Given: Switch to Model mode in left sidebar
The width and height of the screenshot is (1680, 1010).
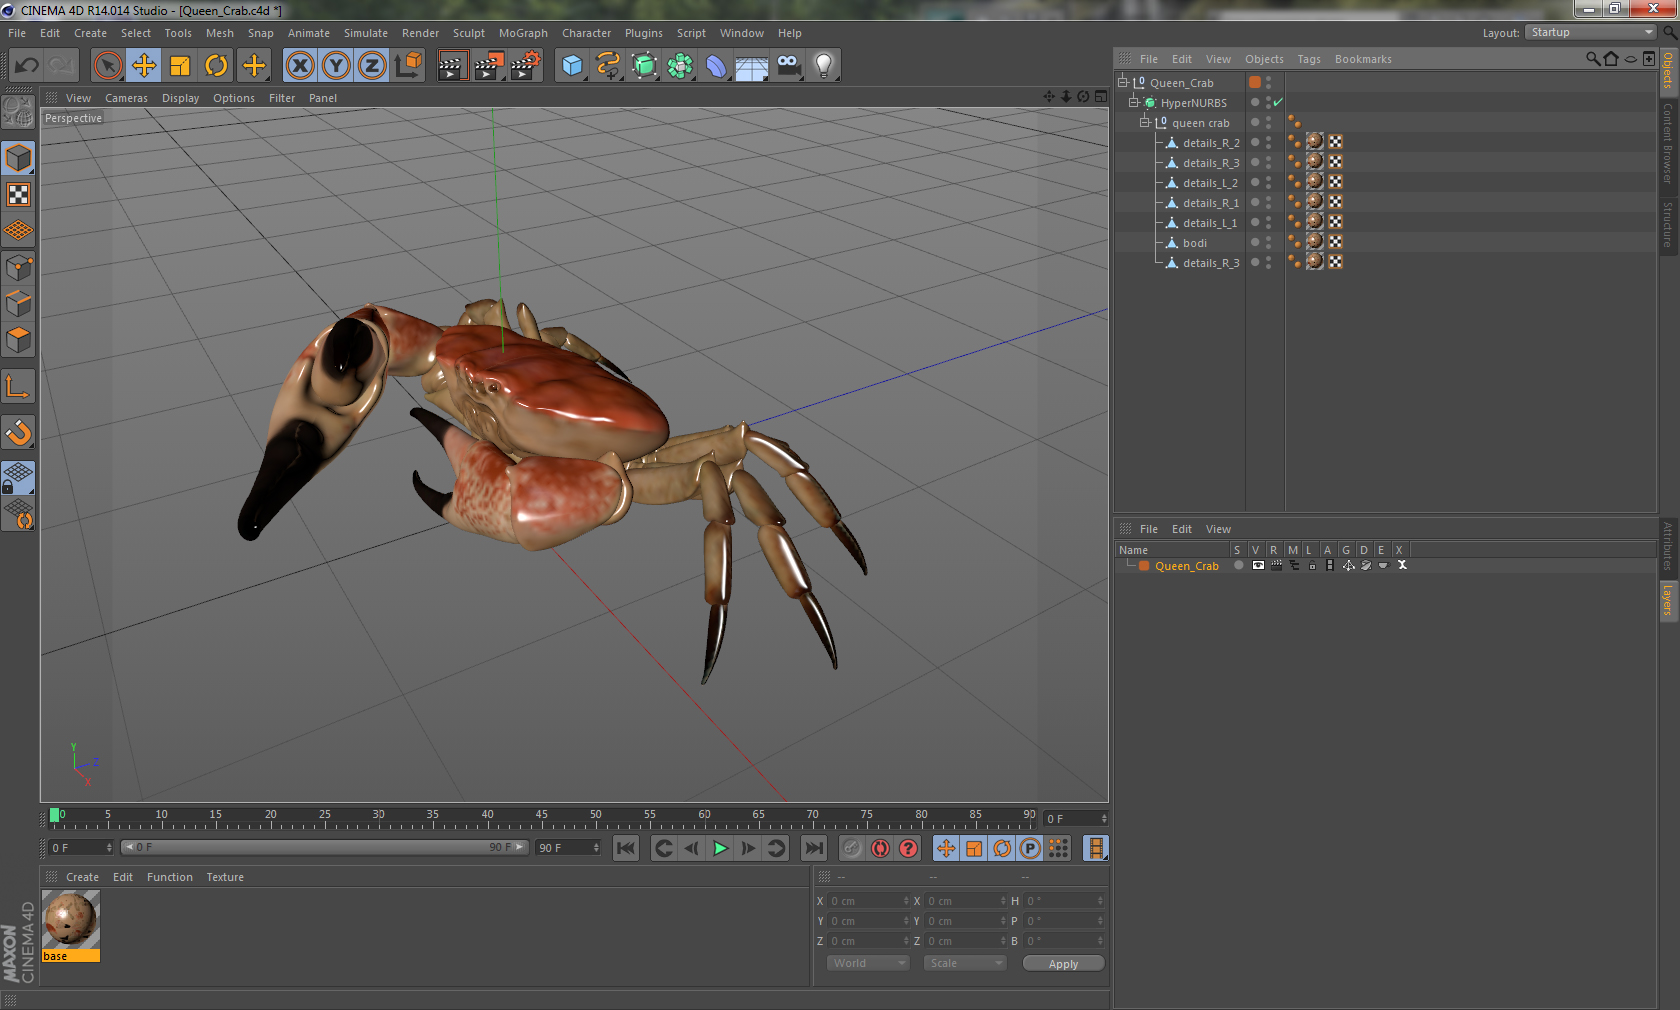Looking at the screenshot, I should 18,159.
